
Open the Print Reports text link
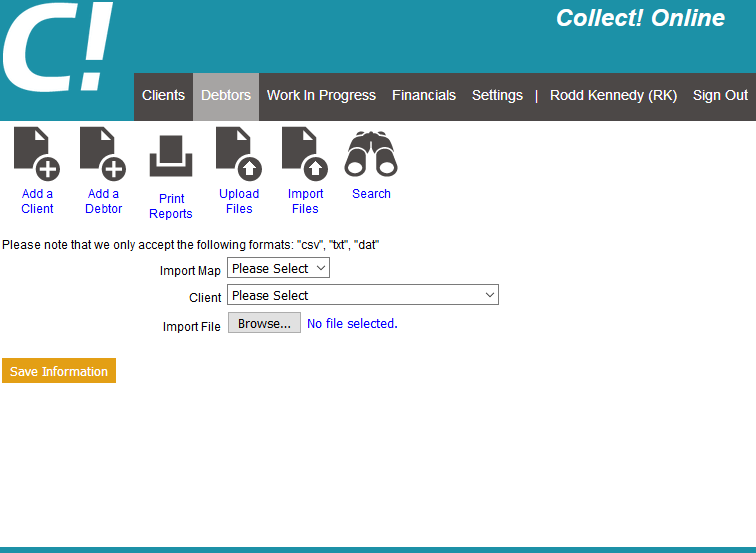pyautogui.click(x=171, y=206)
